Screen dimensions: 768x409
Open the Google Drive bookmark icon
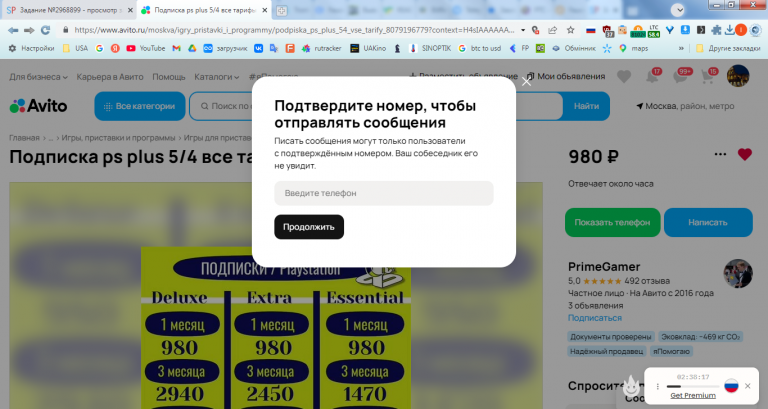tap(192, 48)
